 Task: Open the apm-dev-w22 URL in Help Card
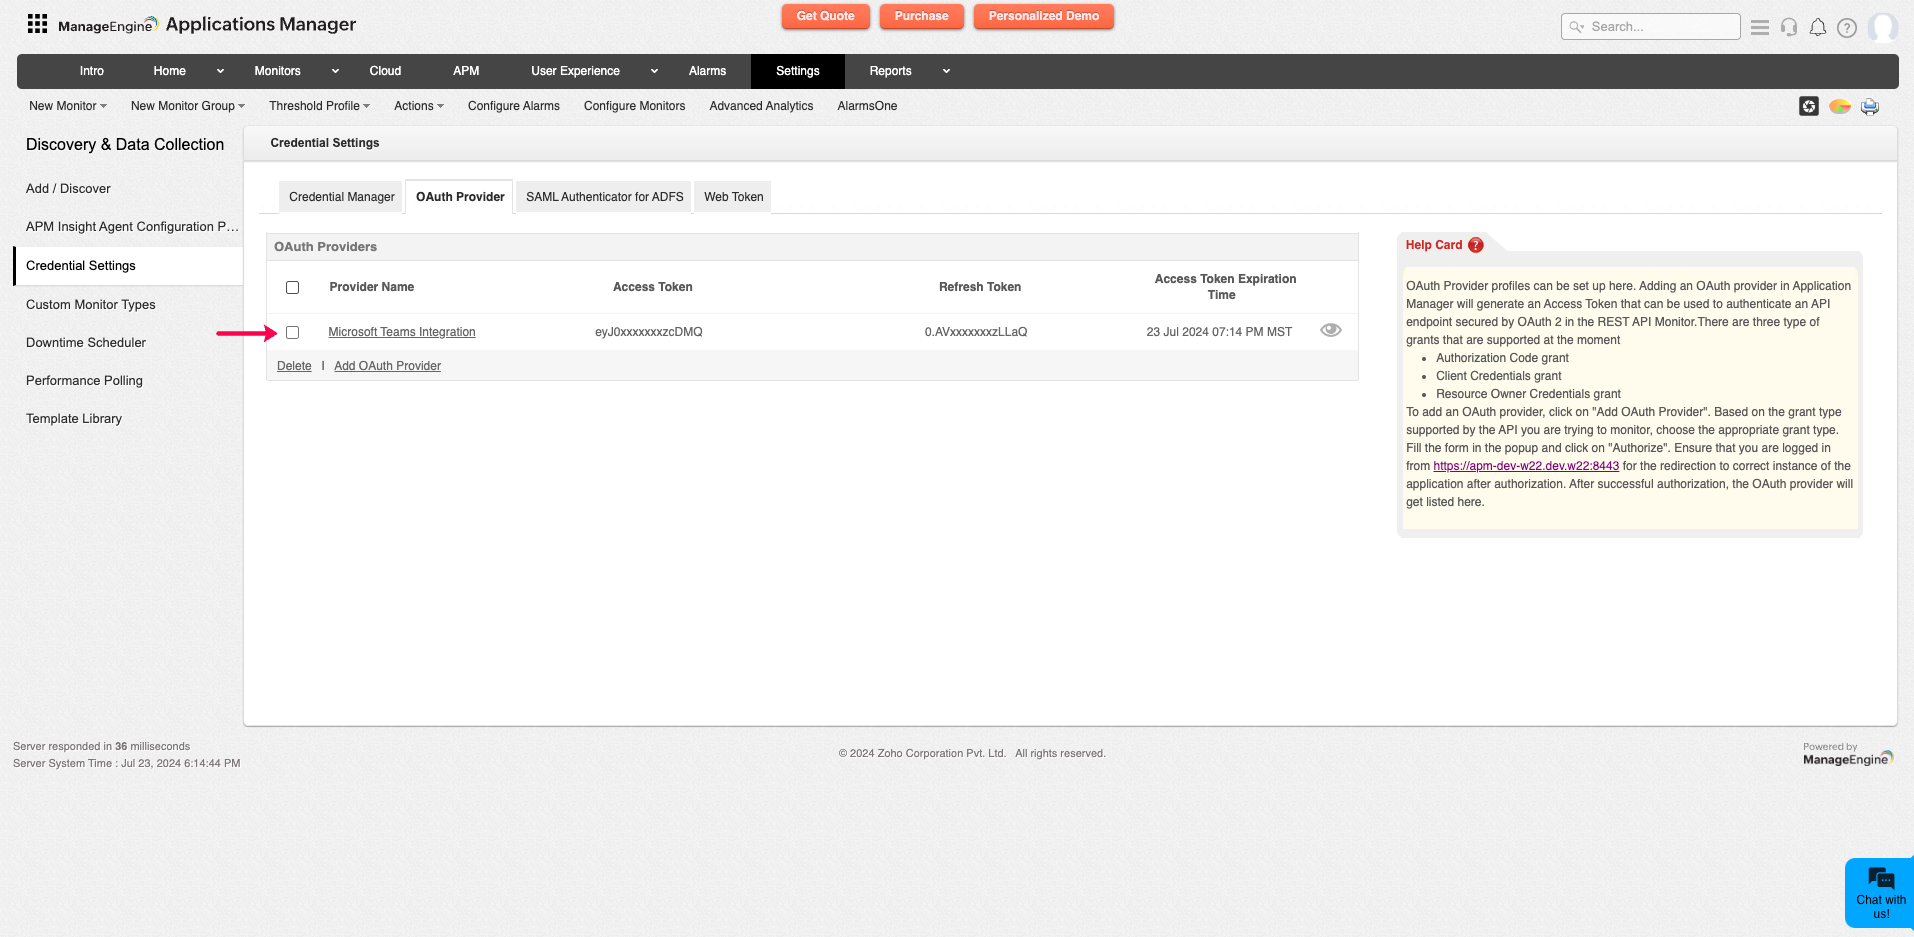pos(1526,466)
